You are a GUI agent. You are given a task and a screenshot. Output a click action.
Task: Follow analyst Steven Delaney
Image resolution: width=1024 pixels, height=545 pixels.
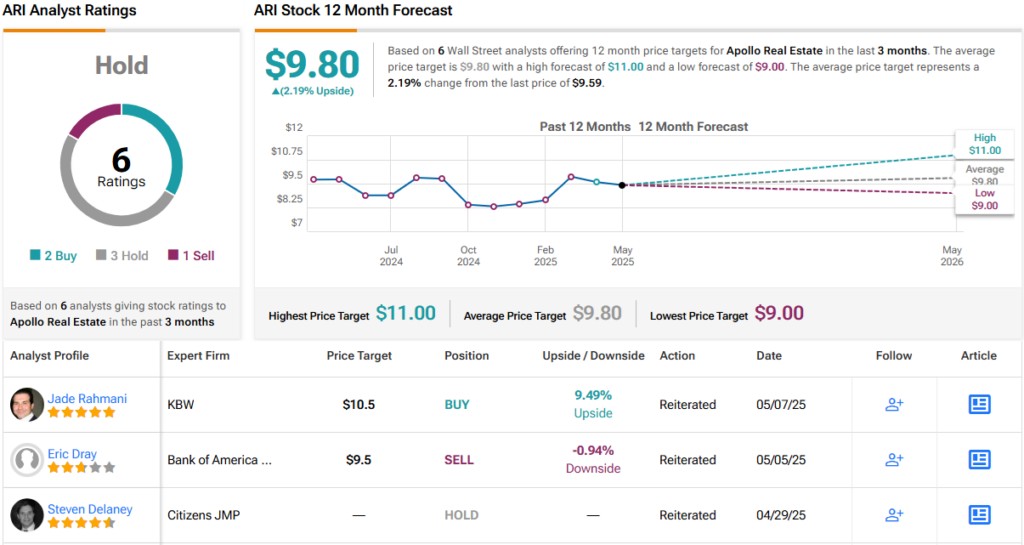[894, 515]
